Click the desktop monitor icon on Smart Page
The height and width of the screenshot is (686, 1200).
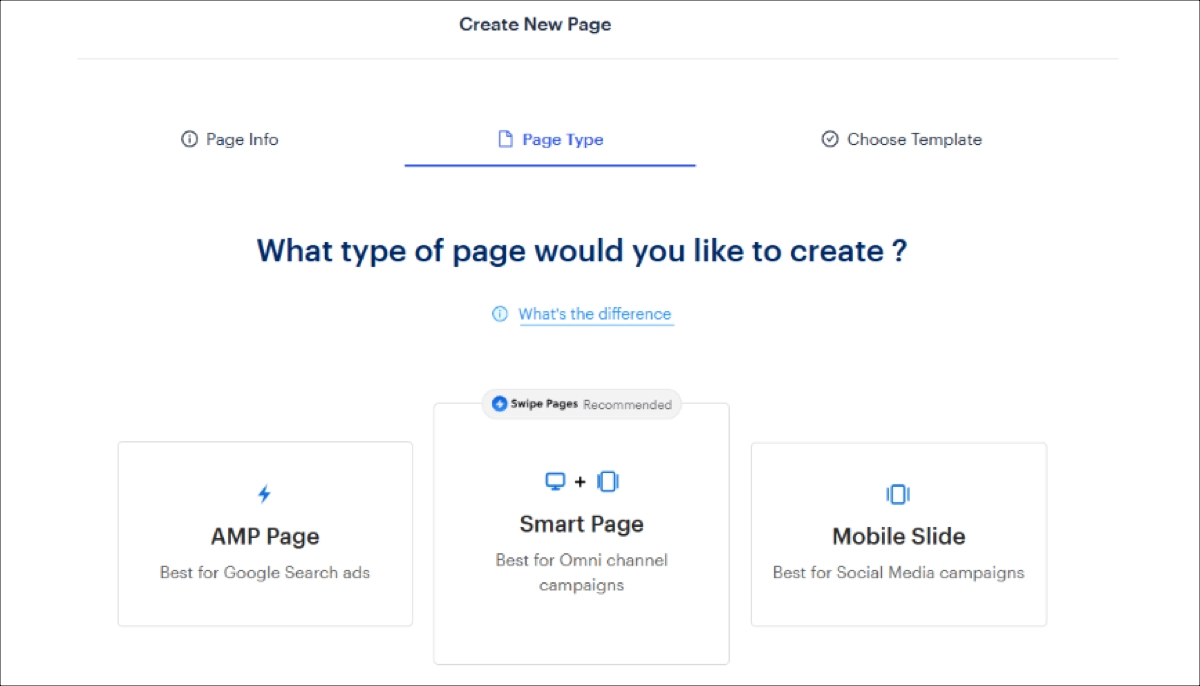[x=557, y=481]
